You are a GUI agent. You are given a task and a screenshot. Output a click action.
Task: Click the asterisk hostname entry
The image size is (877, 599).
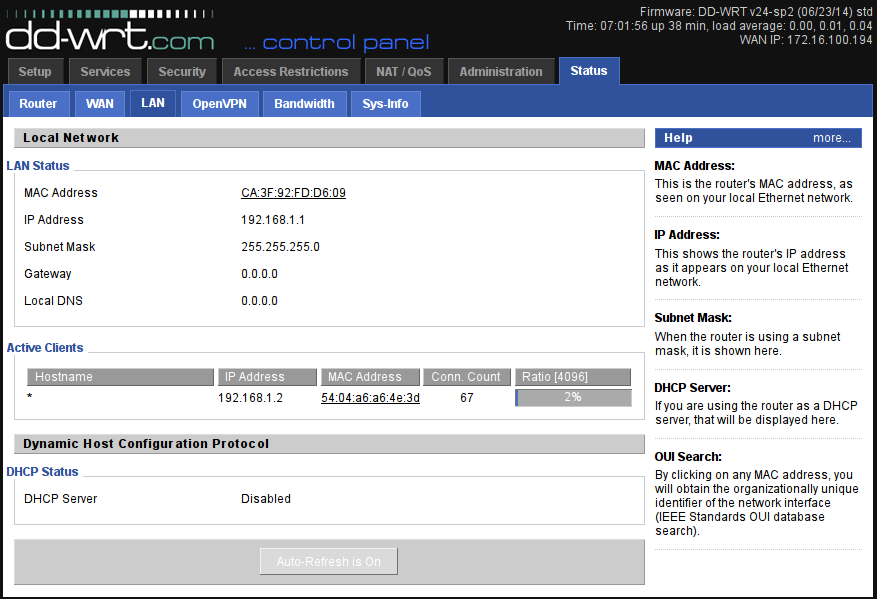click(30, 397)
